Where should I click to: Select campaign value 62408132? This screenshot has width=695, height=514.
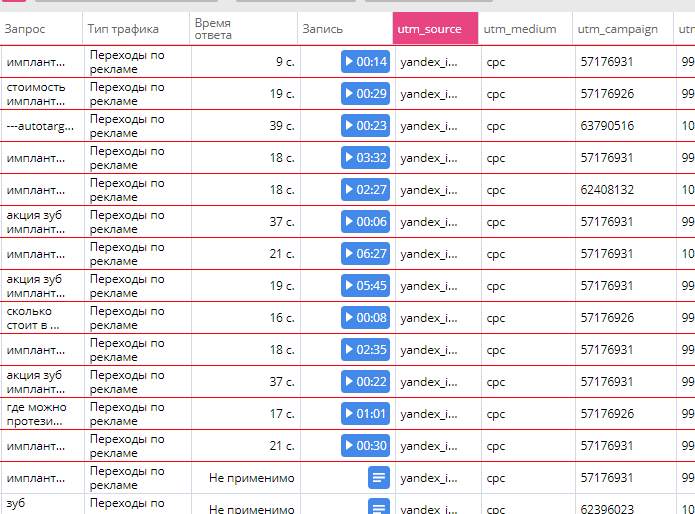coord(607,190)
